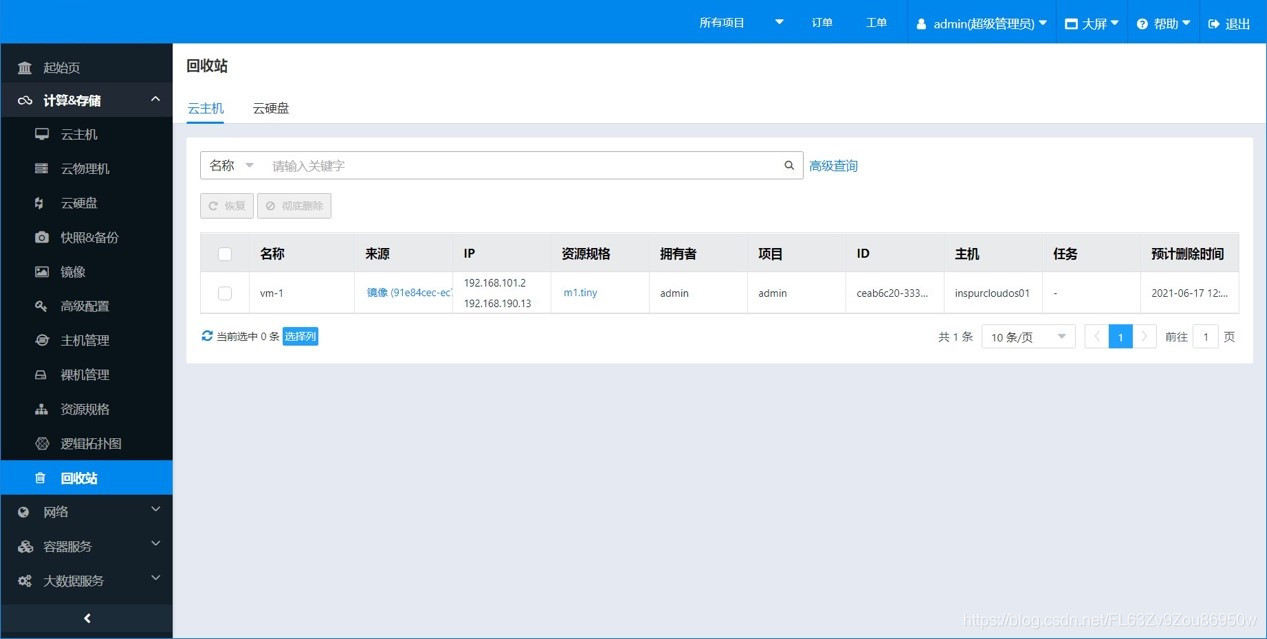Click the 退出 logout icon
Viewport: 1267px width, 639px height.
1215,24
